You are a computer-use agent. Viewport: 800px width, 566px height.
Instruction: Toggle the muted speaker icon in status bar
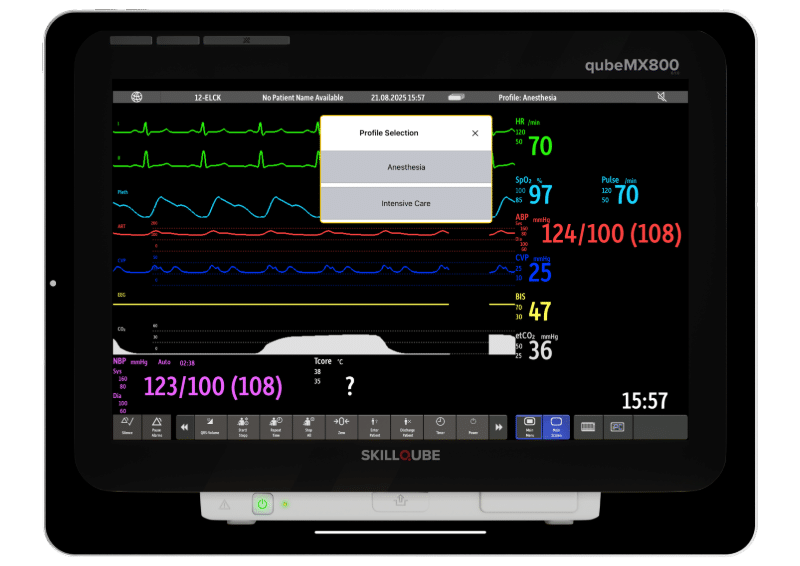660,97
